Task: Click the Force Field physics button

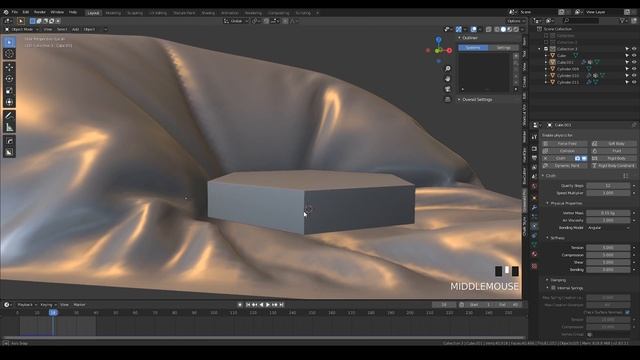Action: click(x=564, y=144)
